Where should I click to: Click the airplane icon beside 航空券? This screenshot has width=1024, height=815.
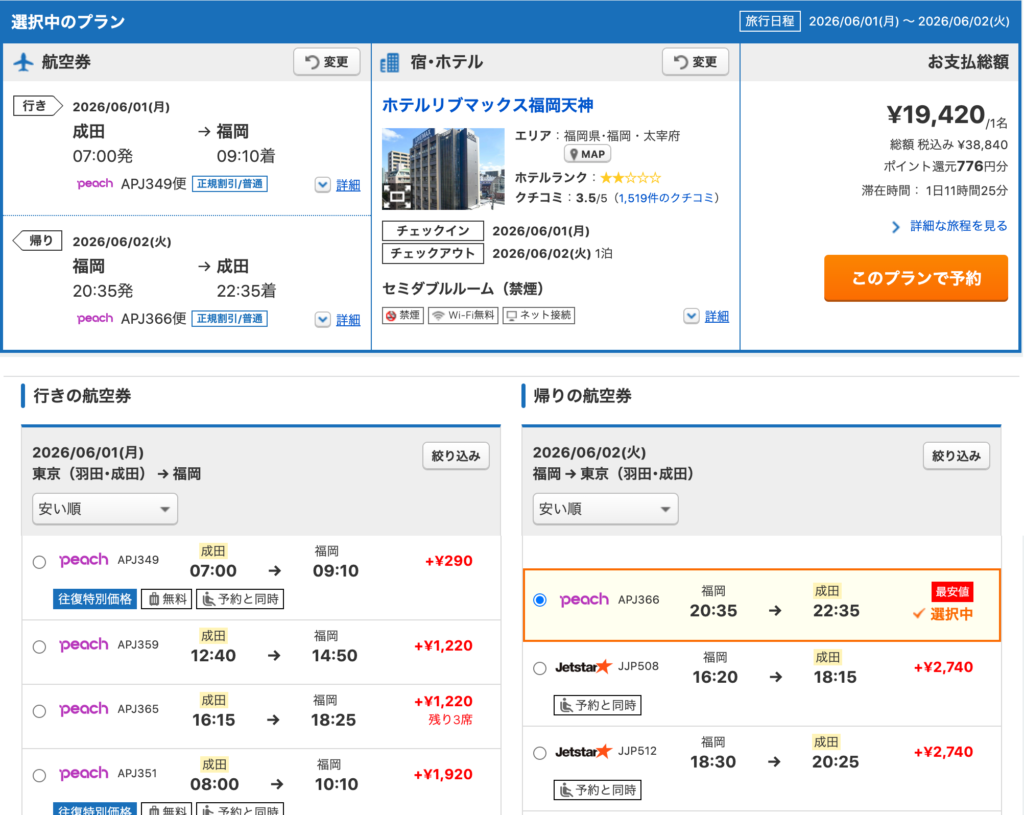[24, 62]
